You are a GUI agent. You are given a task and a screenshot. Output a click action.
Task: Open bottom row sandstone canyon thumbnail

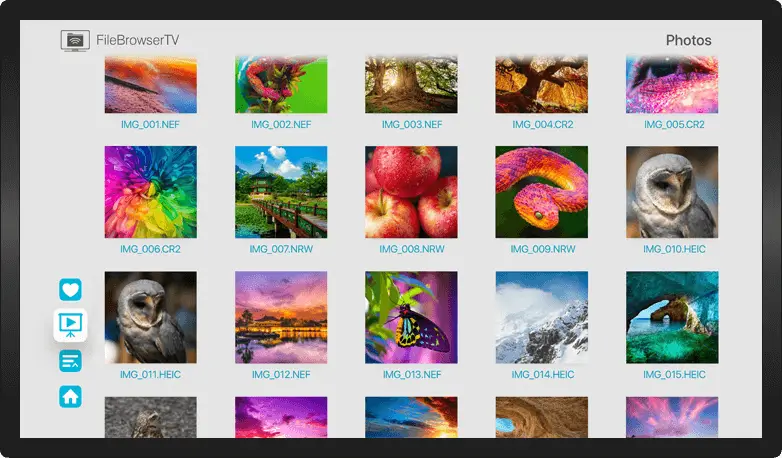point(542,418)
